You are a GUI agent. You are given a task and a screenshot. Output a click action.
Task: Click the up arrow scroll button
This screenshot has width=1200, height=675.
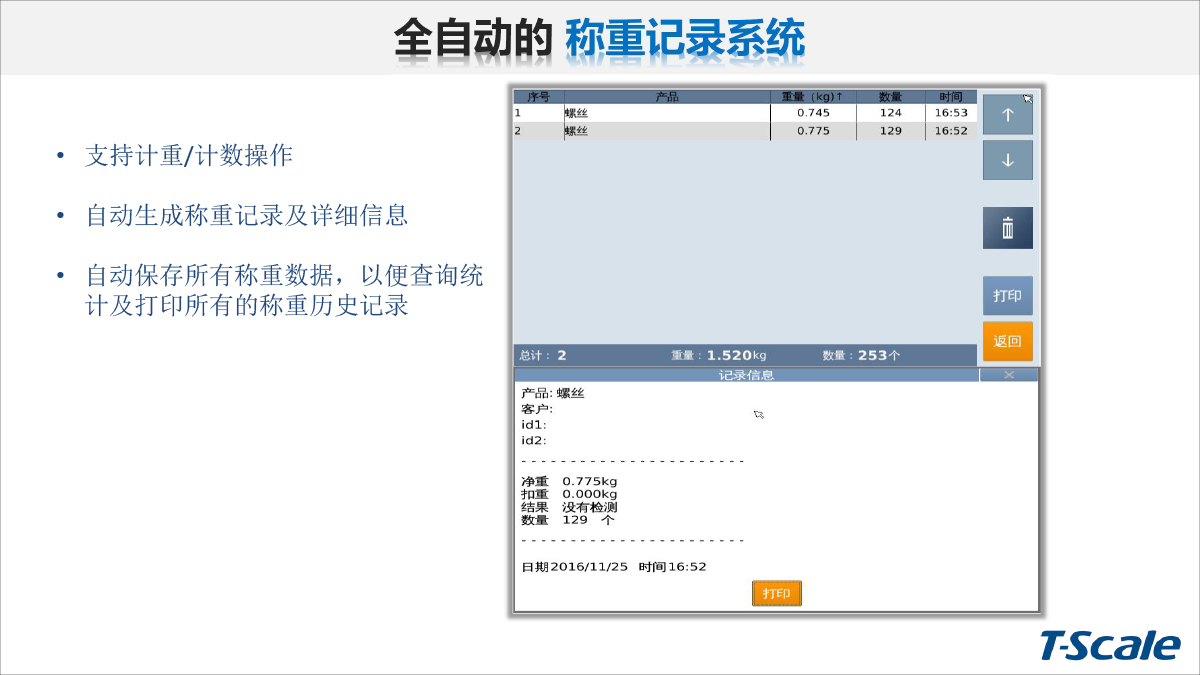1007,115
